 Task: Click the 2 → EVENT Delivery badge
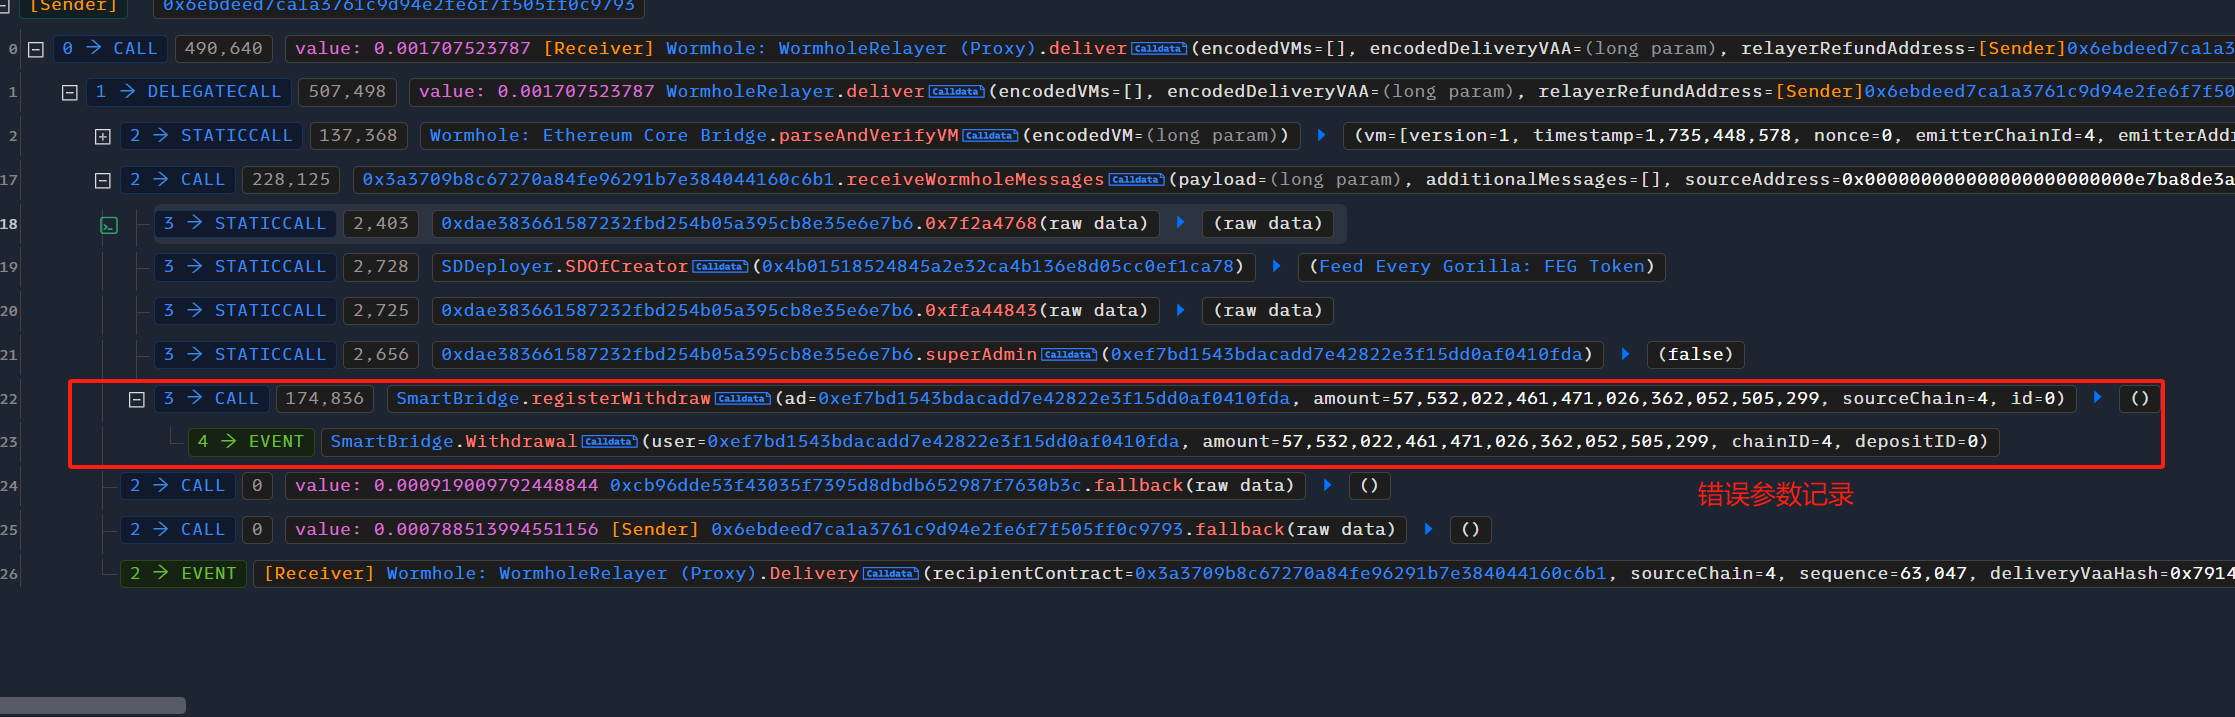click(183, 574)
